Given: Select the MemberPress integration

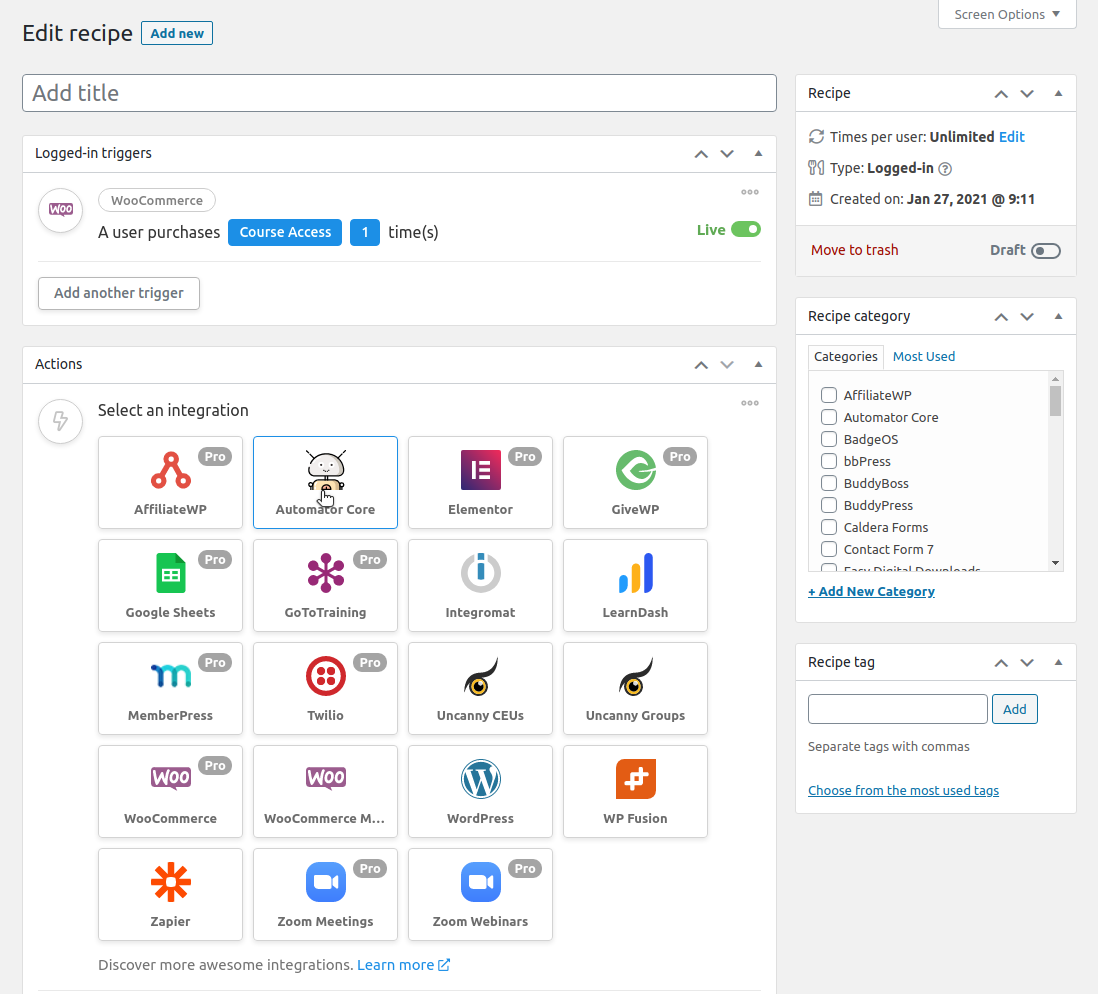Looking at the screenshot, I should [170, 689].
